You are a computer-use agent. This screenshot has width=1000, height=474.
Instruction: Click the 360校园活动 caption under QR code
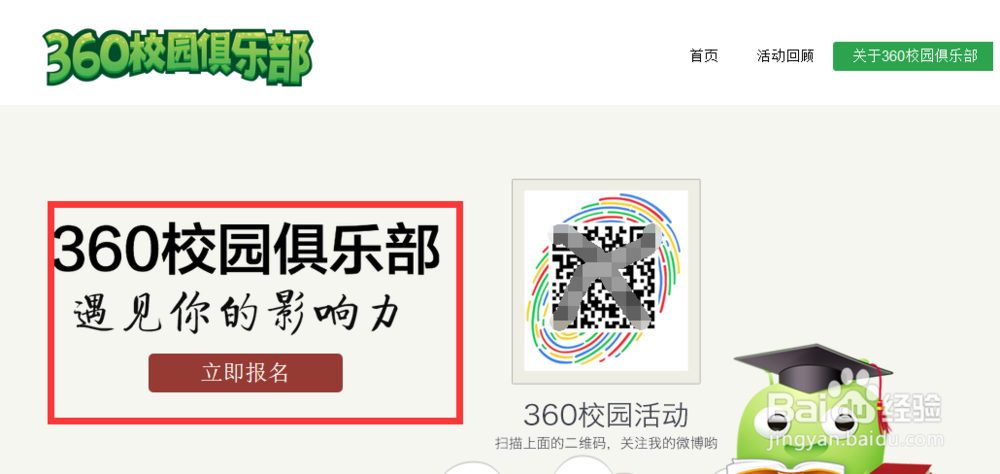tap(606, 415)
